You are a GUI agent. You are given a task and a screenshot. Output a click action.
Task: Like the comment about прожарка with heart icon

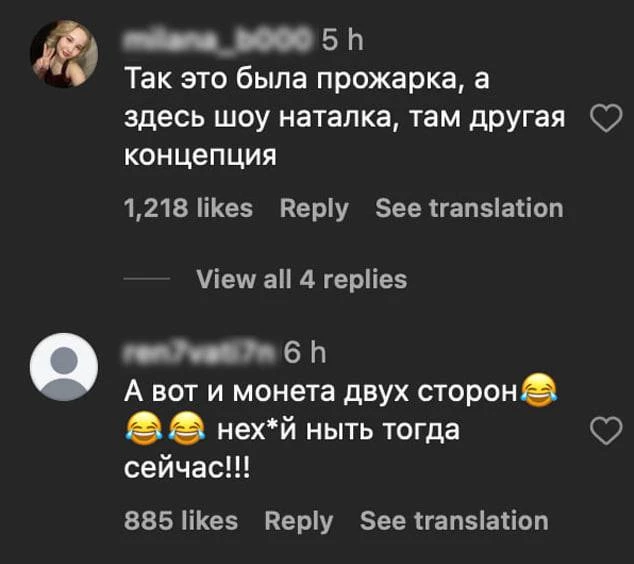(x=606, y=120)
